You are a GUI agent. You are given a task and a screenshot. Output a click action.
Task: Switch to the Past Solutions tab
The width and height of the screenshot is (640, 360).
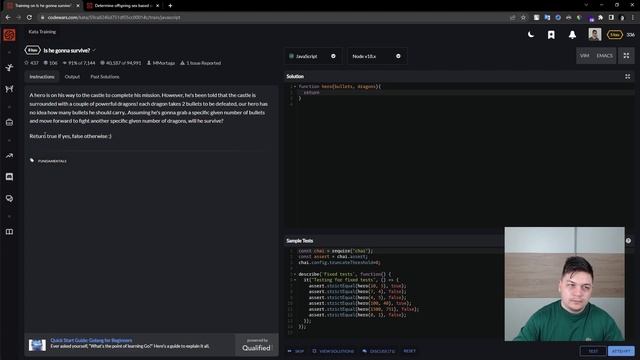tap(105, 77)
